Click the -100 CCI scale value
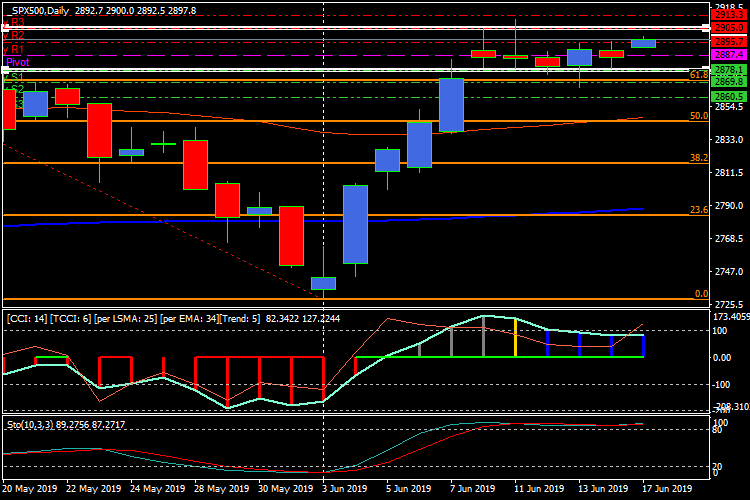 click(x=721, y=385)
